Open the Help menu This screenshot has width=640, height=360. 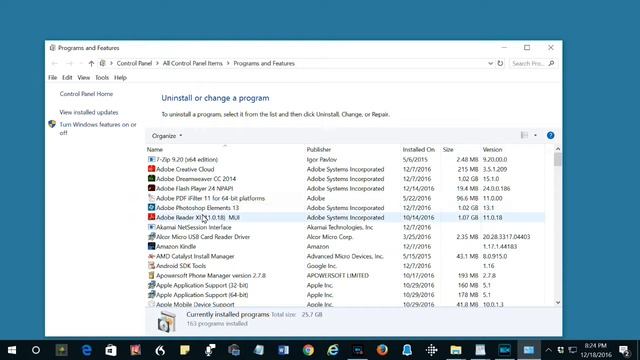pyautogui.click(x=120, y=78)
